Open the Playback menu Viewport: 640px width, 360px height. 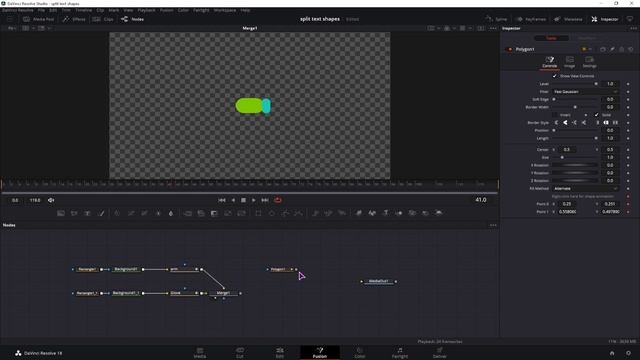146,10
